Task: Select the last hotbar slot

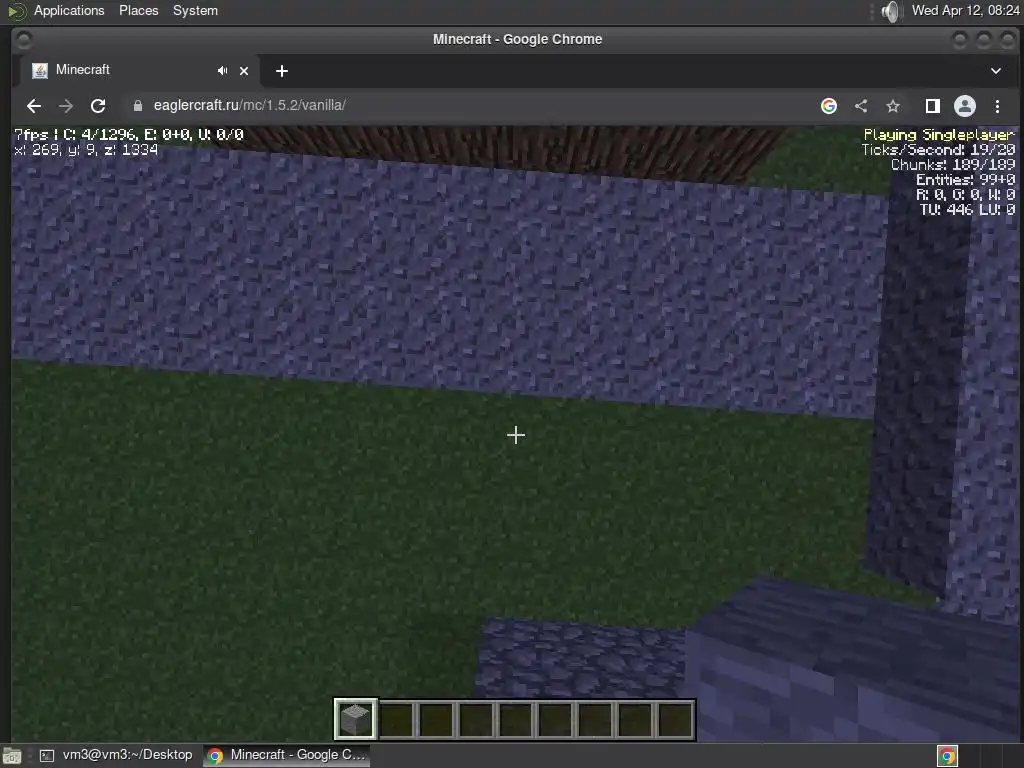Action: tap(675, 719)
